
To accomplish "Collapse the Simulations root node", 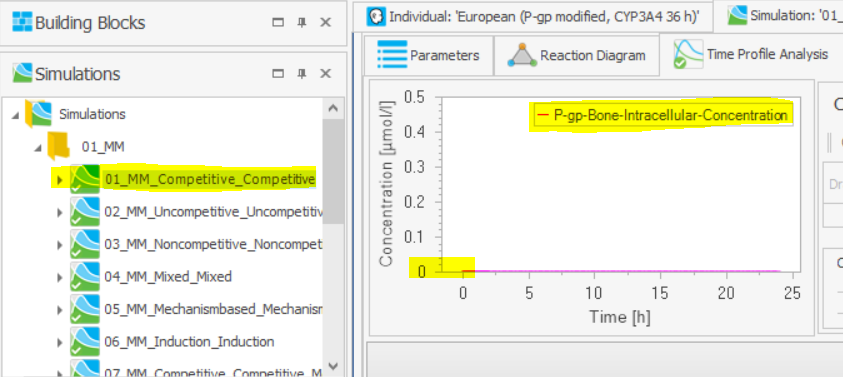I will [15, 115].
